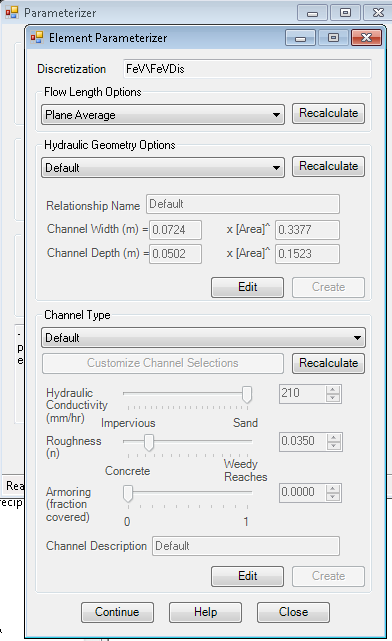Recalculate the channel type
The image size is (392, 641).
point(328,363)
